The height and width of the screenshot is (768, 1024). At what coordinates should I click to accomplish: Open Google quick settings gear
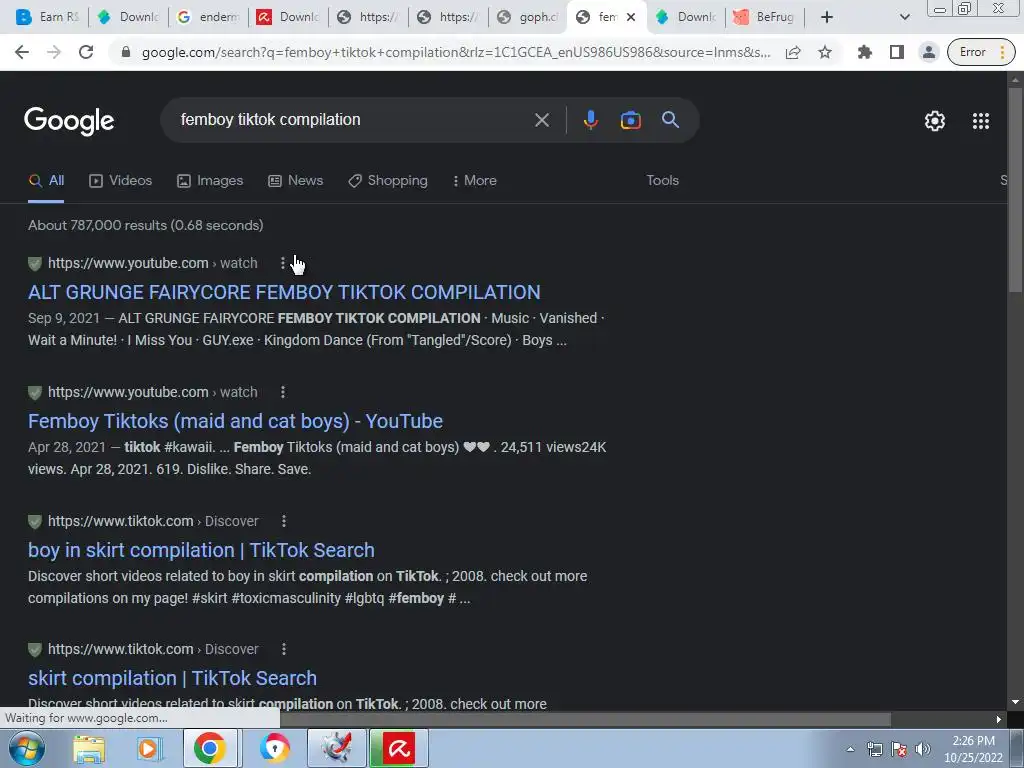coord(935,121)
